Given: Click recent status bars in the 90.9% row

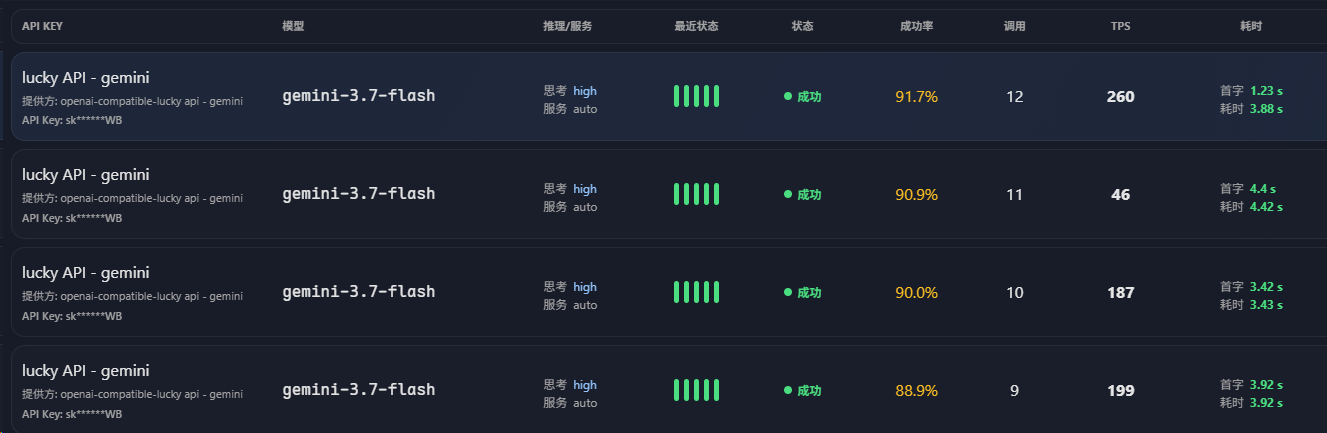Looking at the screenshot, I should click(x=697, y=194).
